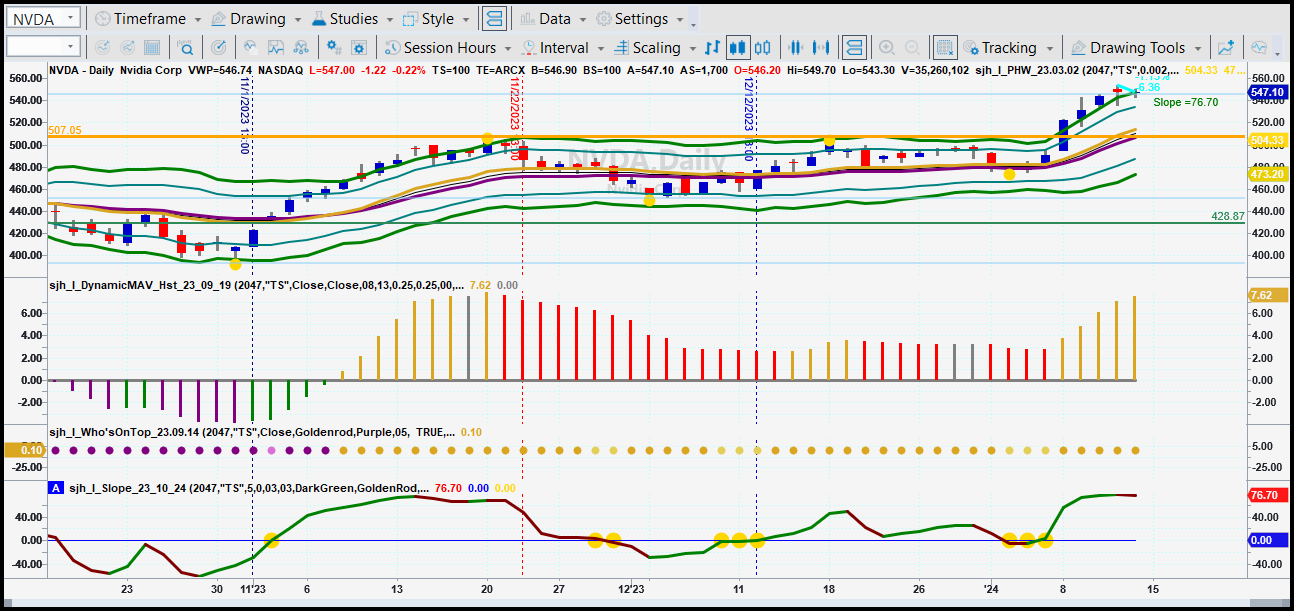The height and width of the screenshot is (611, 1294).
Task: Click the chart-line analysis icon left of the chart window icon
Action: [x=250, y=48]
